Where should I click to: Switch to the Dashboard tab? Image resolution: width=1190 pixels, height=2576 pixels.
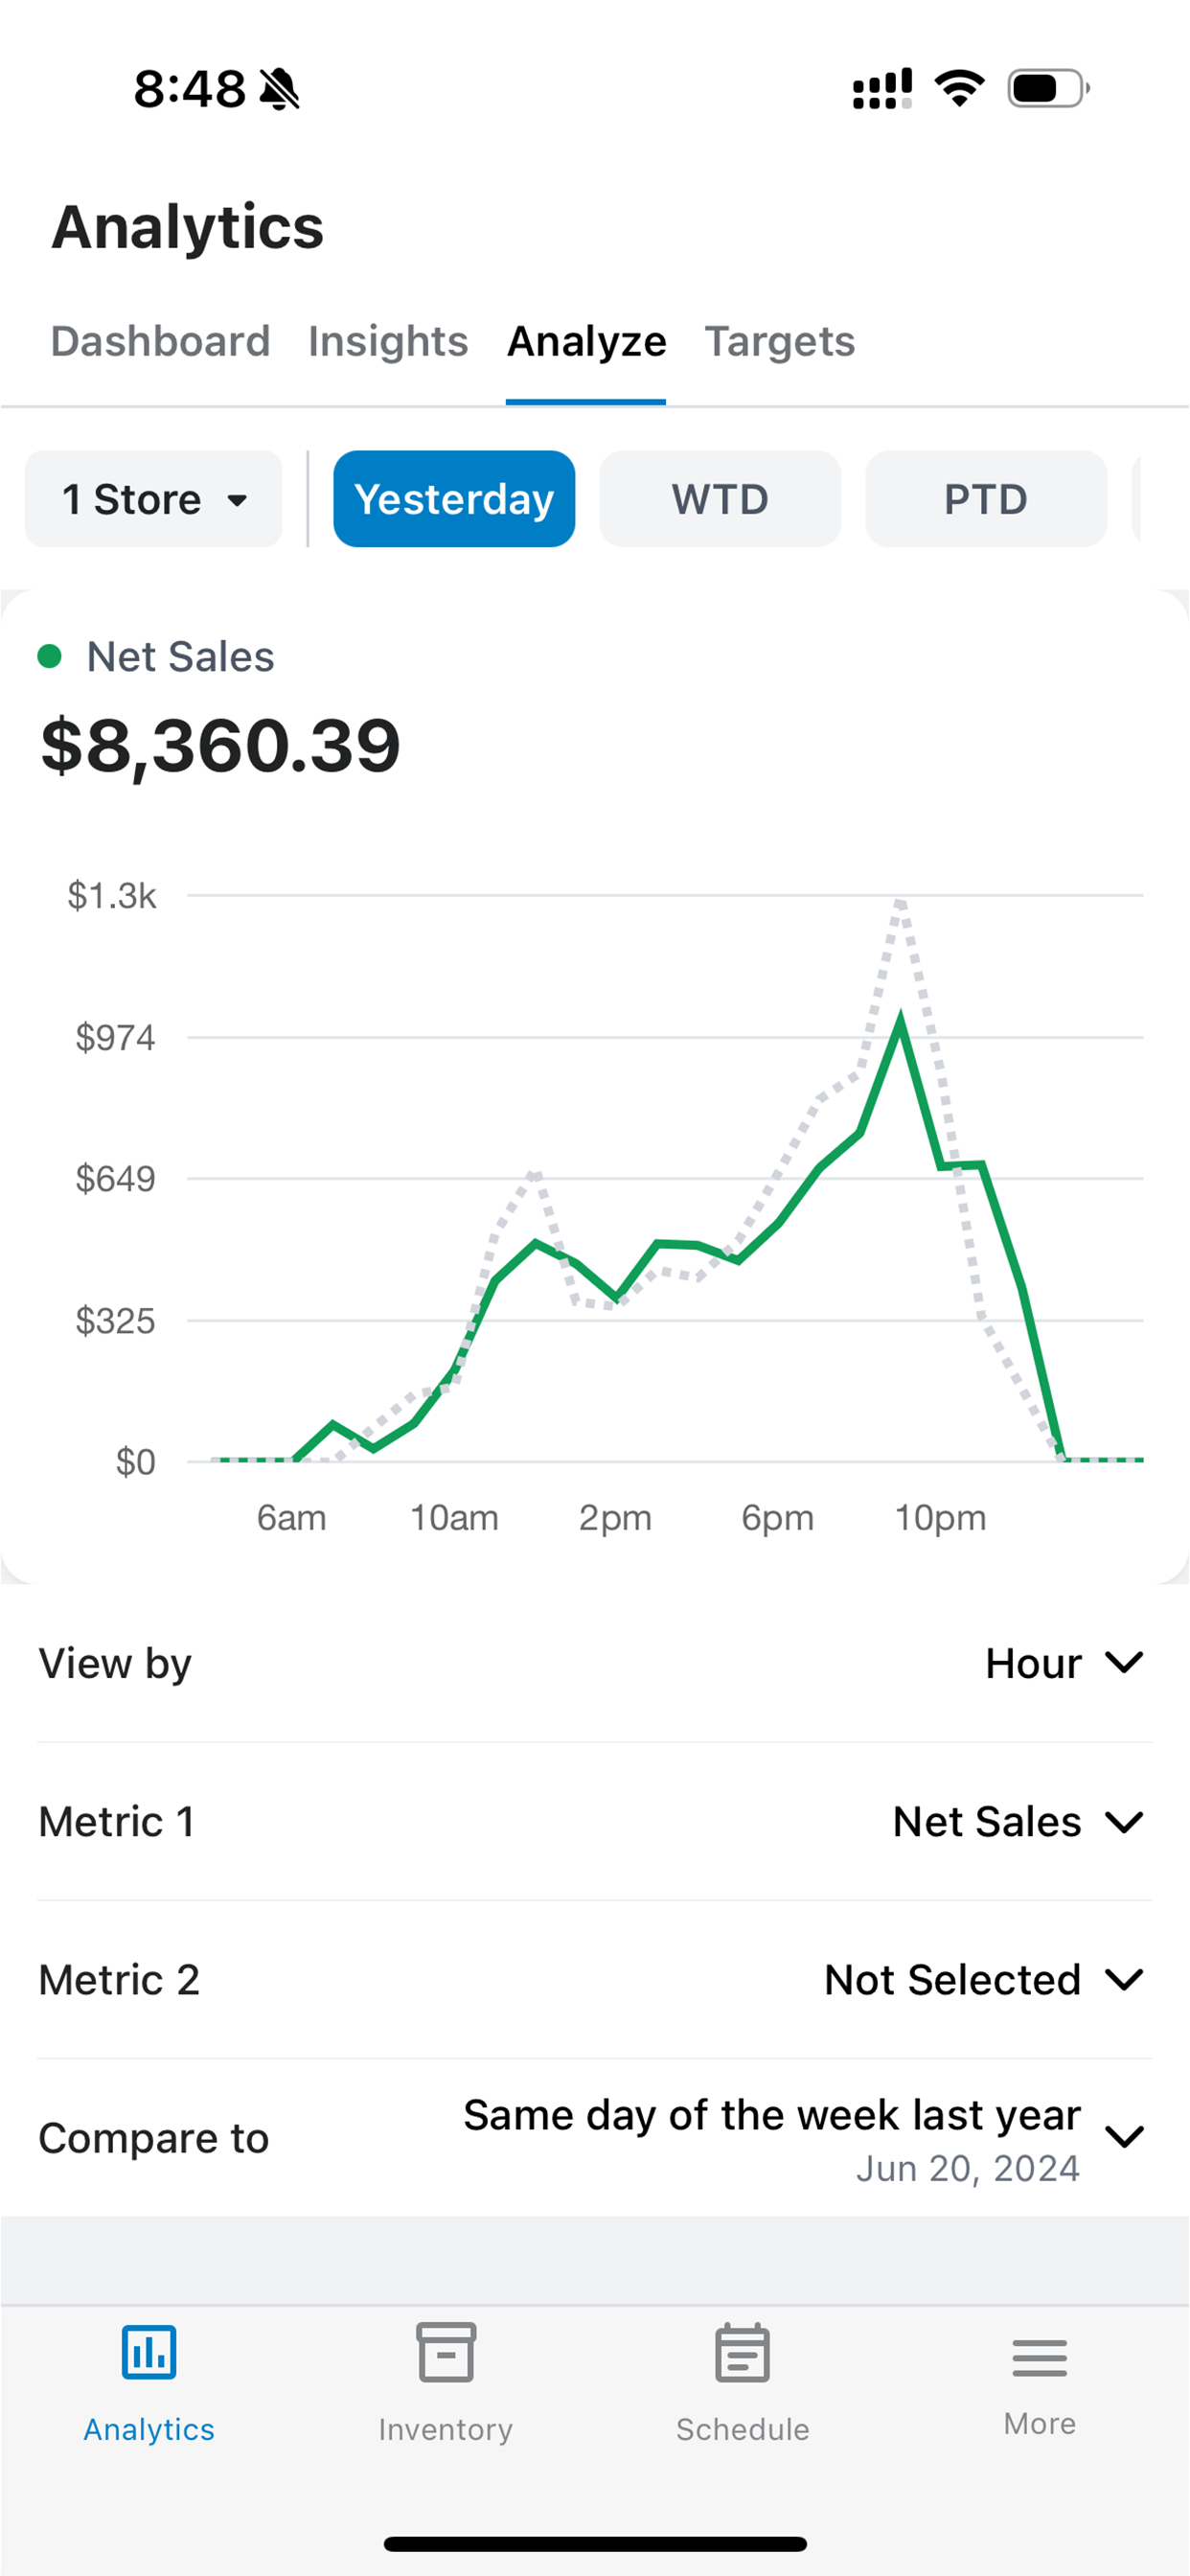[161, 342]
